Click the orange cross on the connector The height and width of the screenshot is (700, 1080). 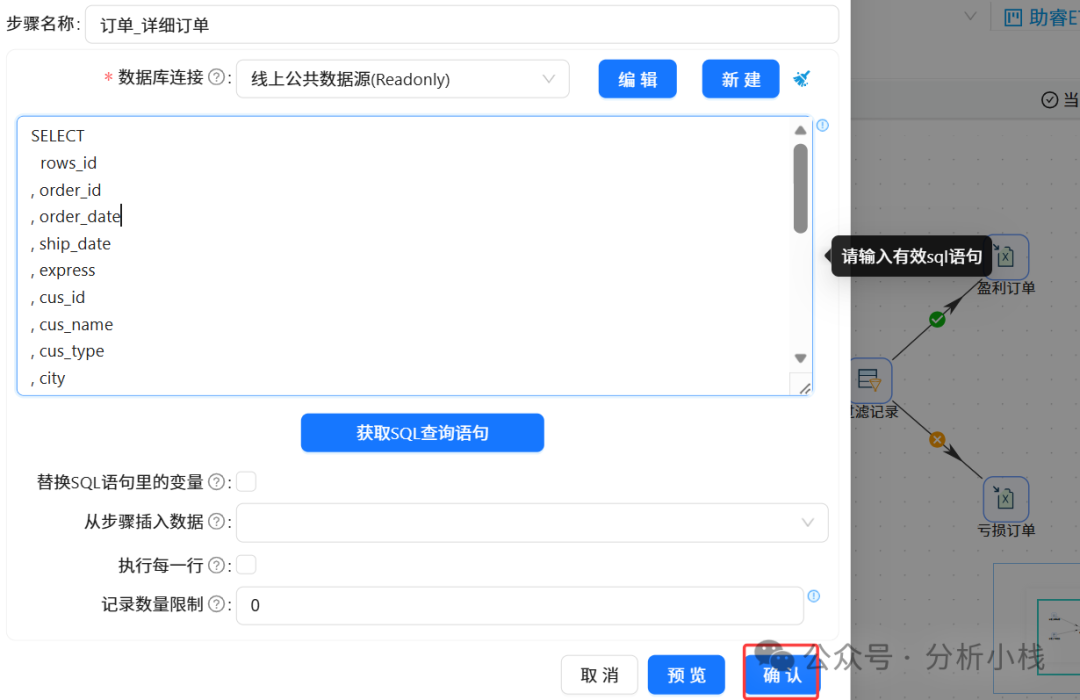(x=937, y=440)
